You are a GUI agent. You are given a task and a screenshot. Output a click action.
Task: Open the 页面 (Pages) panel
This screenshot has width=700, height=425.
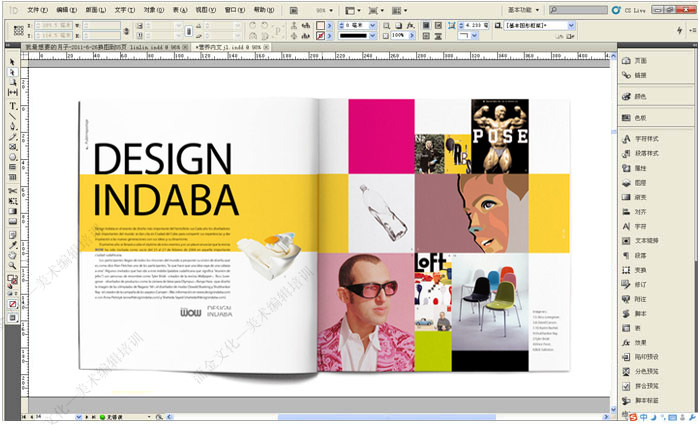click(x=634, y=61)
